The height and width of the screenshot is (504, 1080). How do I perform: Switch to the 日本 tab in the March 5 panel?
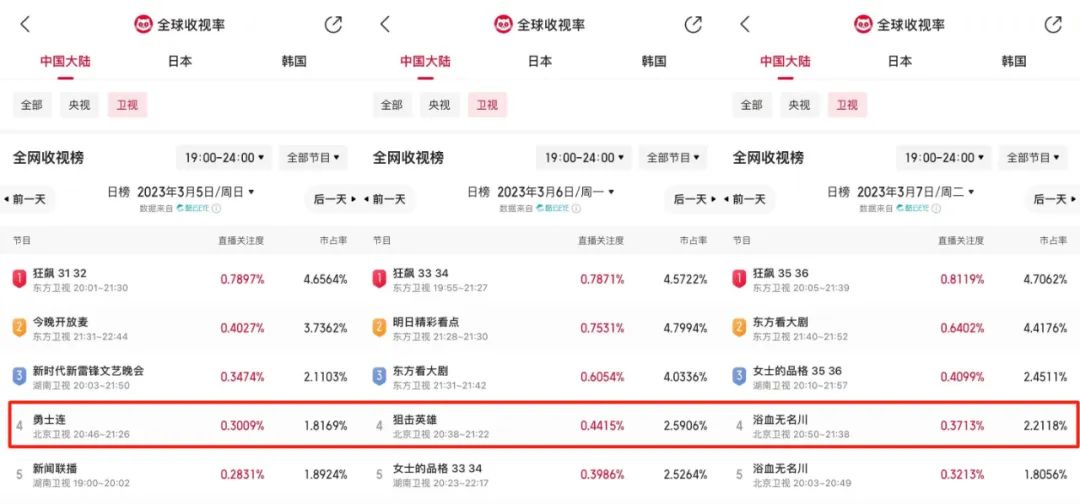tap(180, 61)
